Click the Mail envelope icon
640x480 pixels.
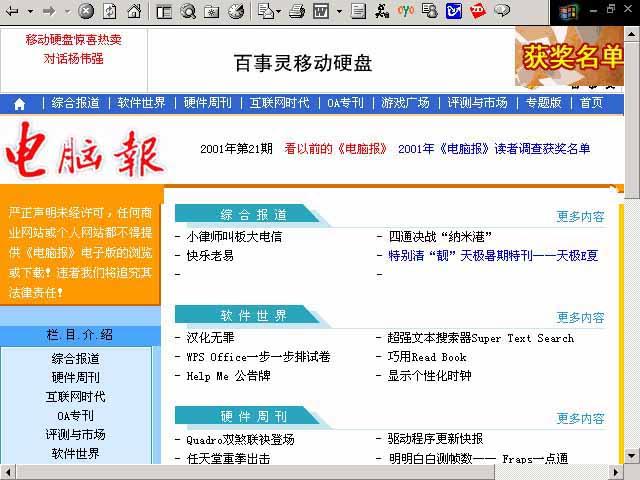click(265, 11)
